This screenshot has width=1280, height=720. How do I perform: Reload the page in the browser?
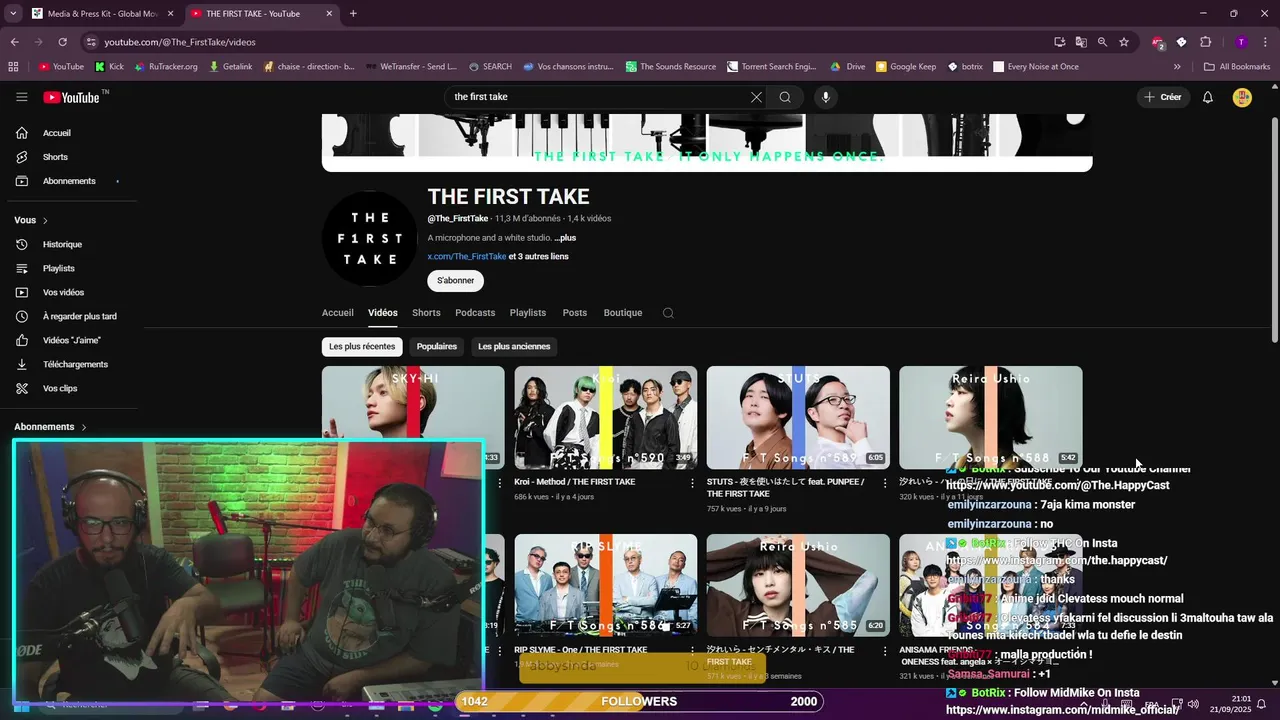(62, 42)
